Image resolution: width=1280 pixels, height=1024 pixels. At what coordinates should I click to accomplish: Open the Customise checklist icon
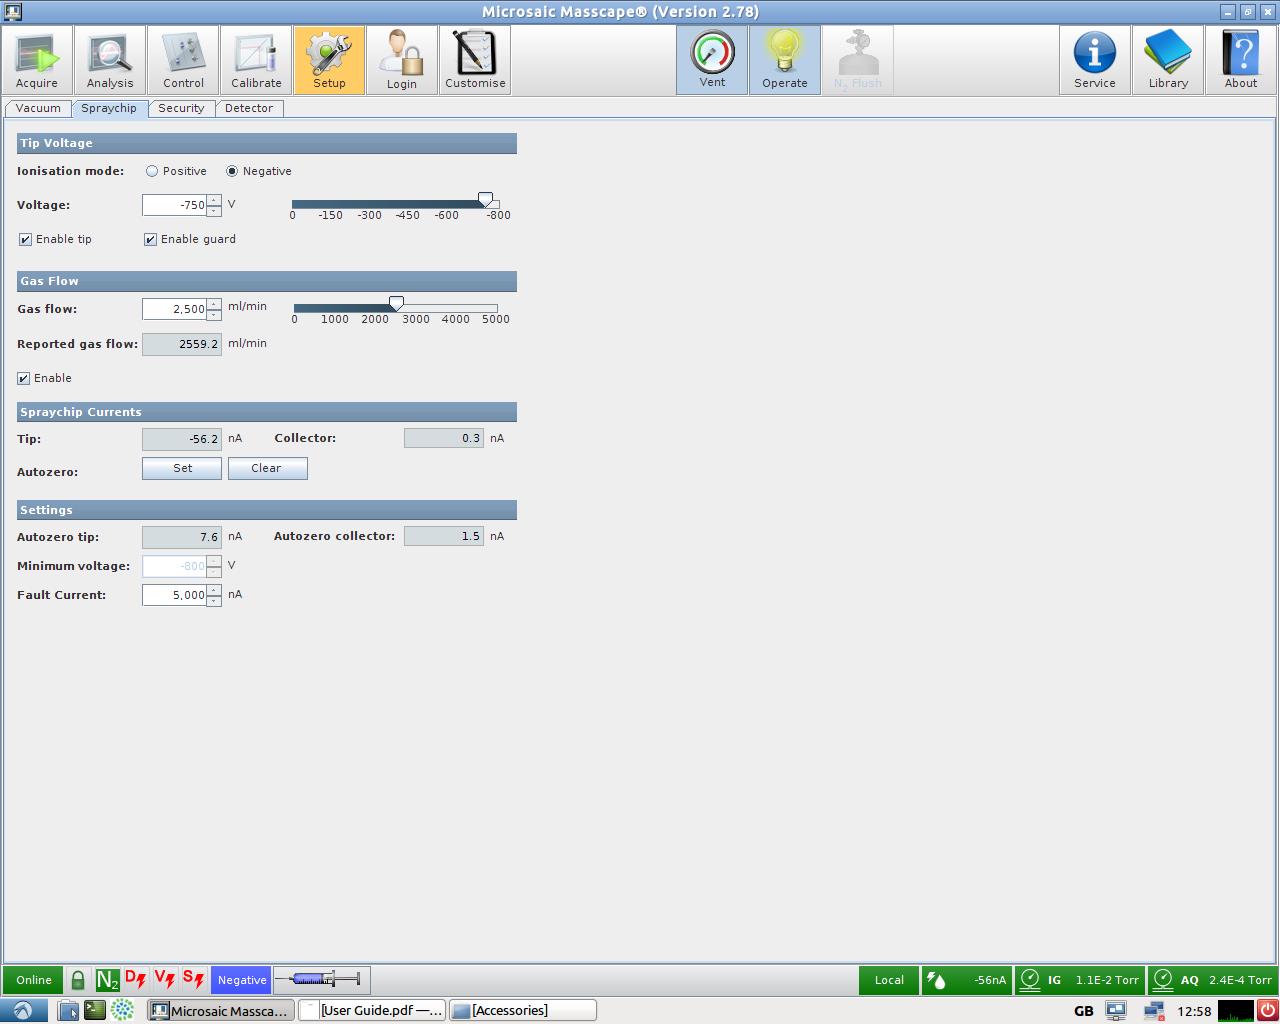[475, 60]
